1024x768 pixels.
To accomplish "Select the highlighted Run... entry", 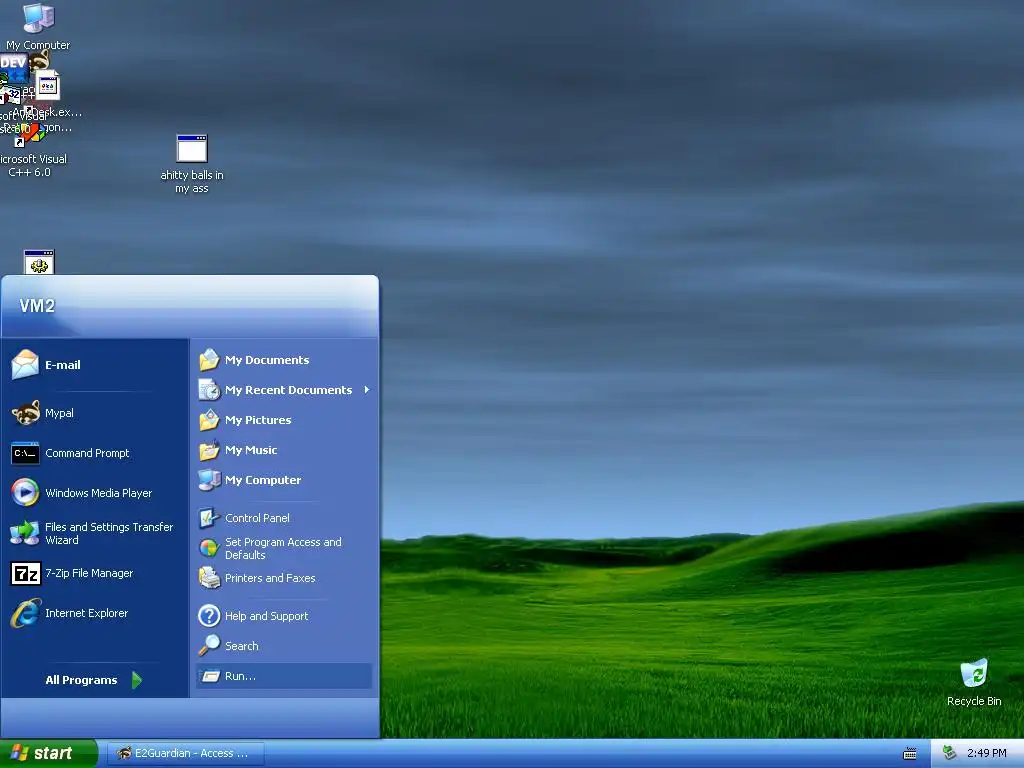I will point(283,676).
